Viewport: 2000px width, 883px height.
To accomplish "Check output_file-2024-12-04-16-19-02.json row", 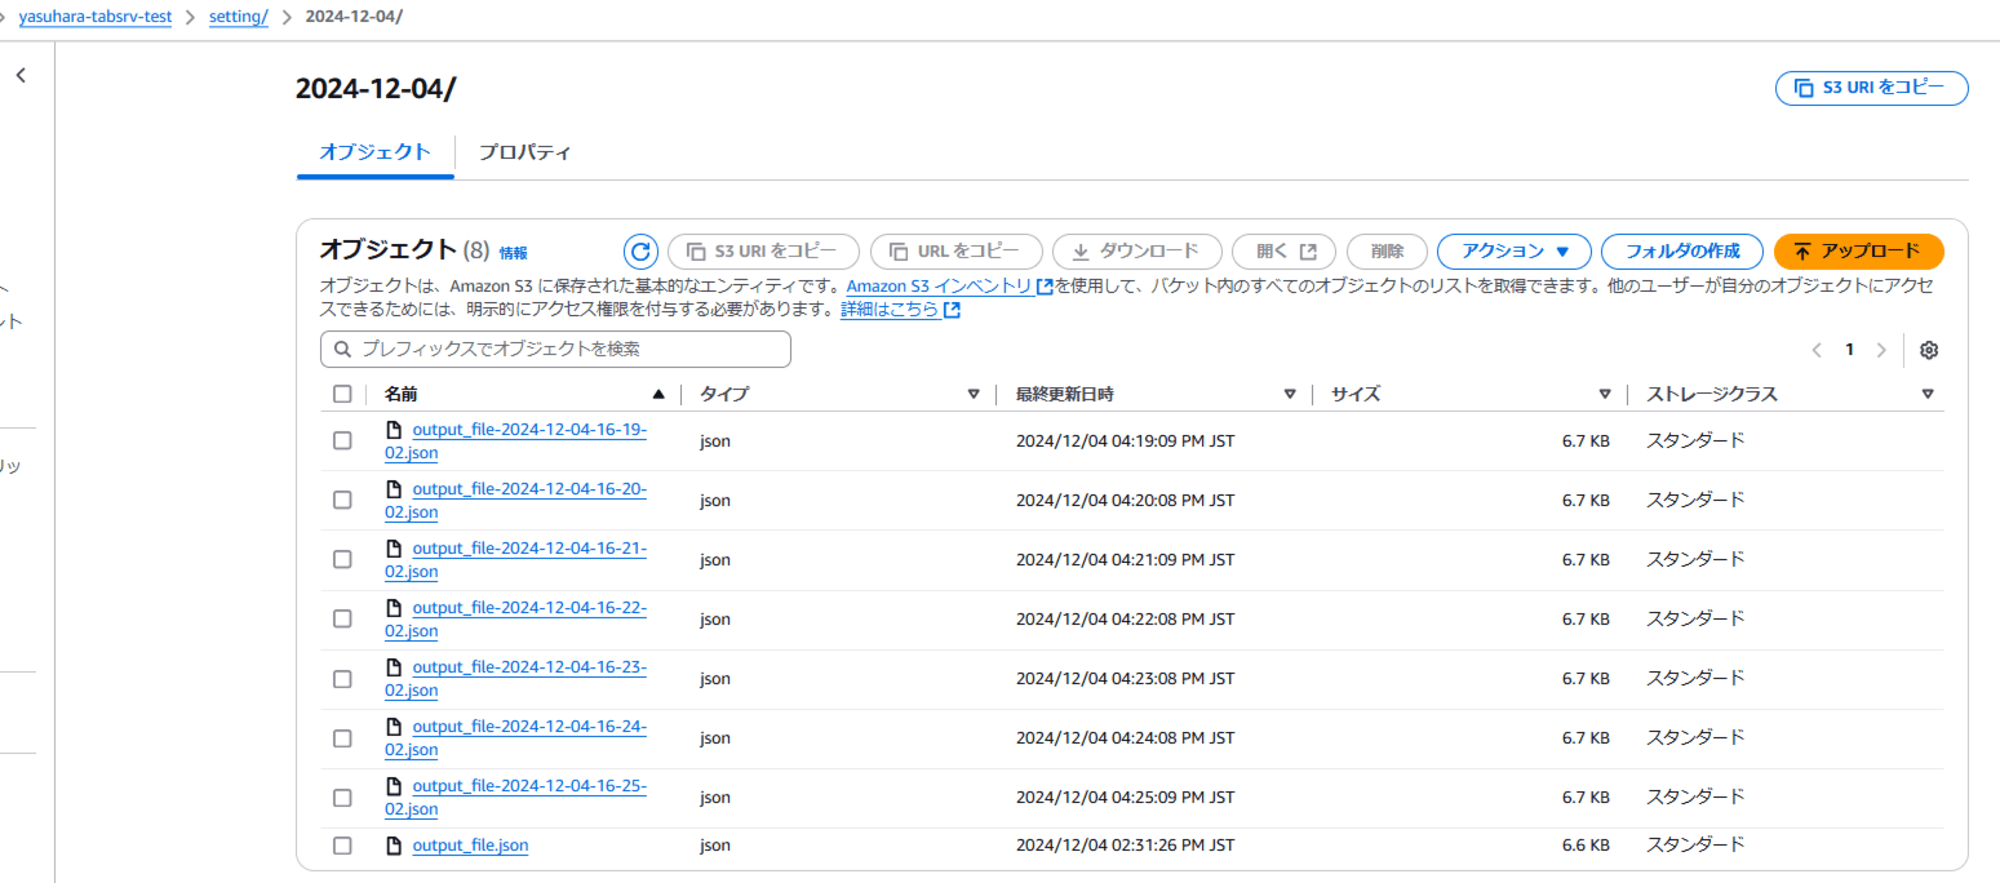I will pyautogui.click(x=342, y=441).
